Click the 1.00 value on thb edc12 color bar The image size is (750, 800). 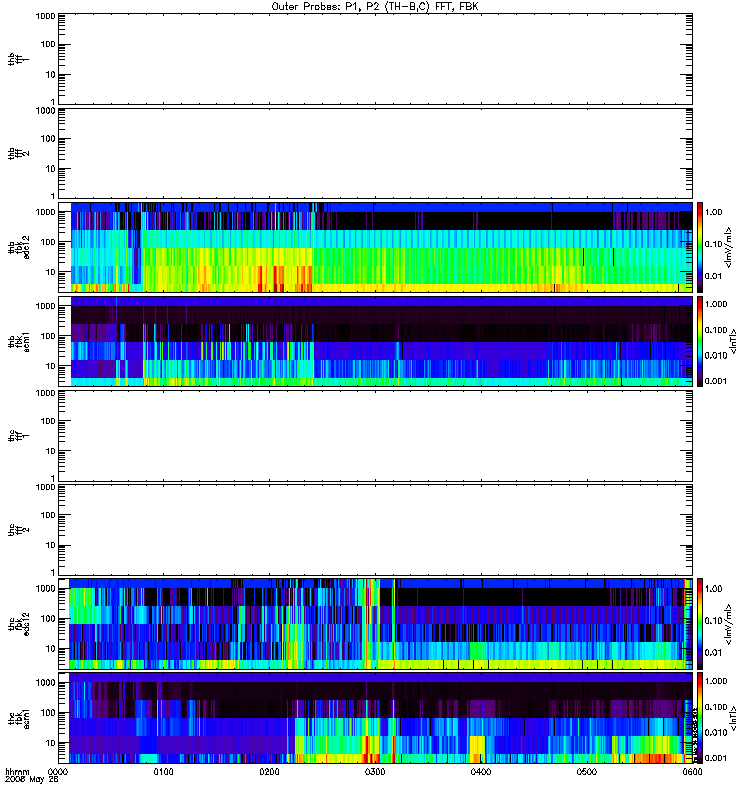click(x=713, y=212)
